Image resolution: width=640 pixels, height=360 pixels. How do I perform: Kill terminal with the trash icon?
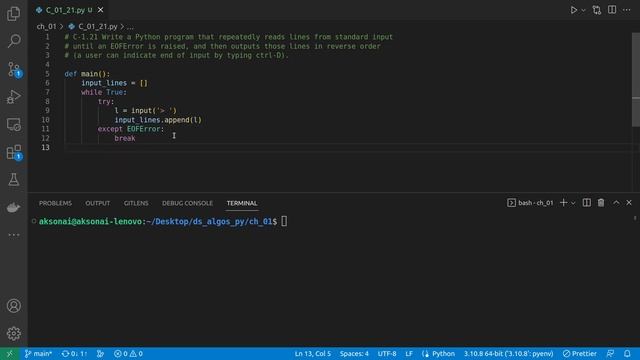click(601, 202)
